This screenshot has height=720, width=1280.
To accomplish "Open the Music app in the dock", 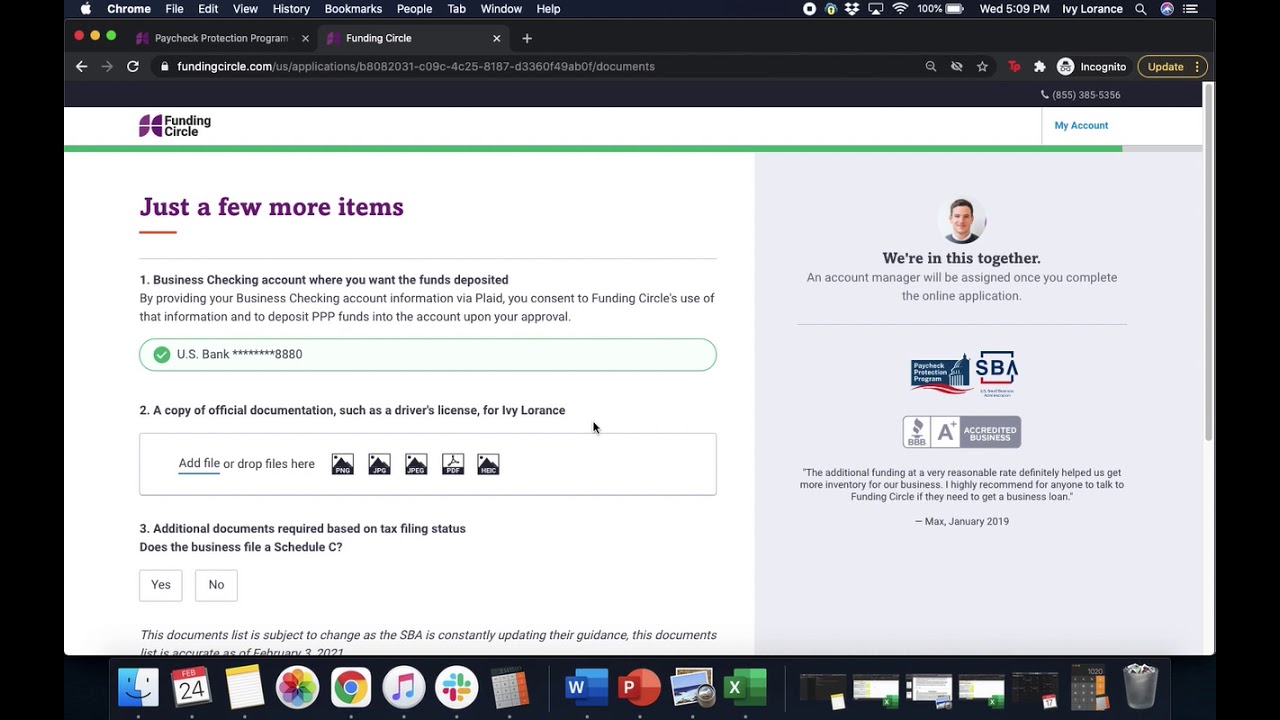I will 403,688.
